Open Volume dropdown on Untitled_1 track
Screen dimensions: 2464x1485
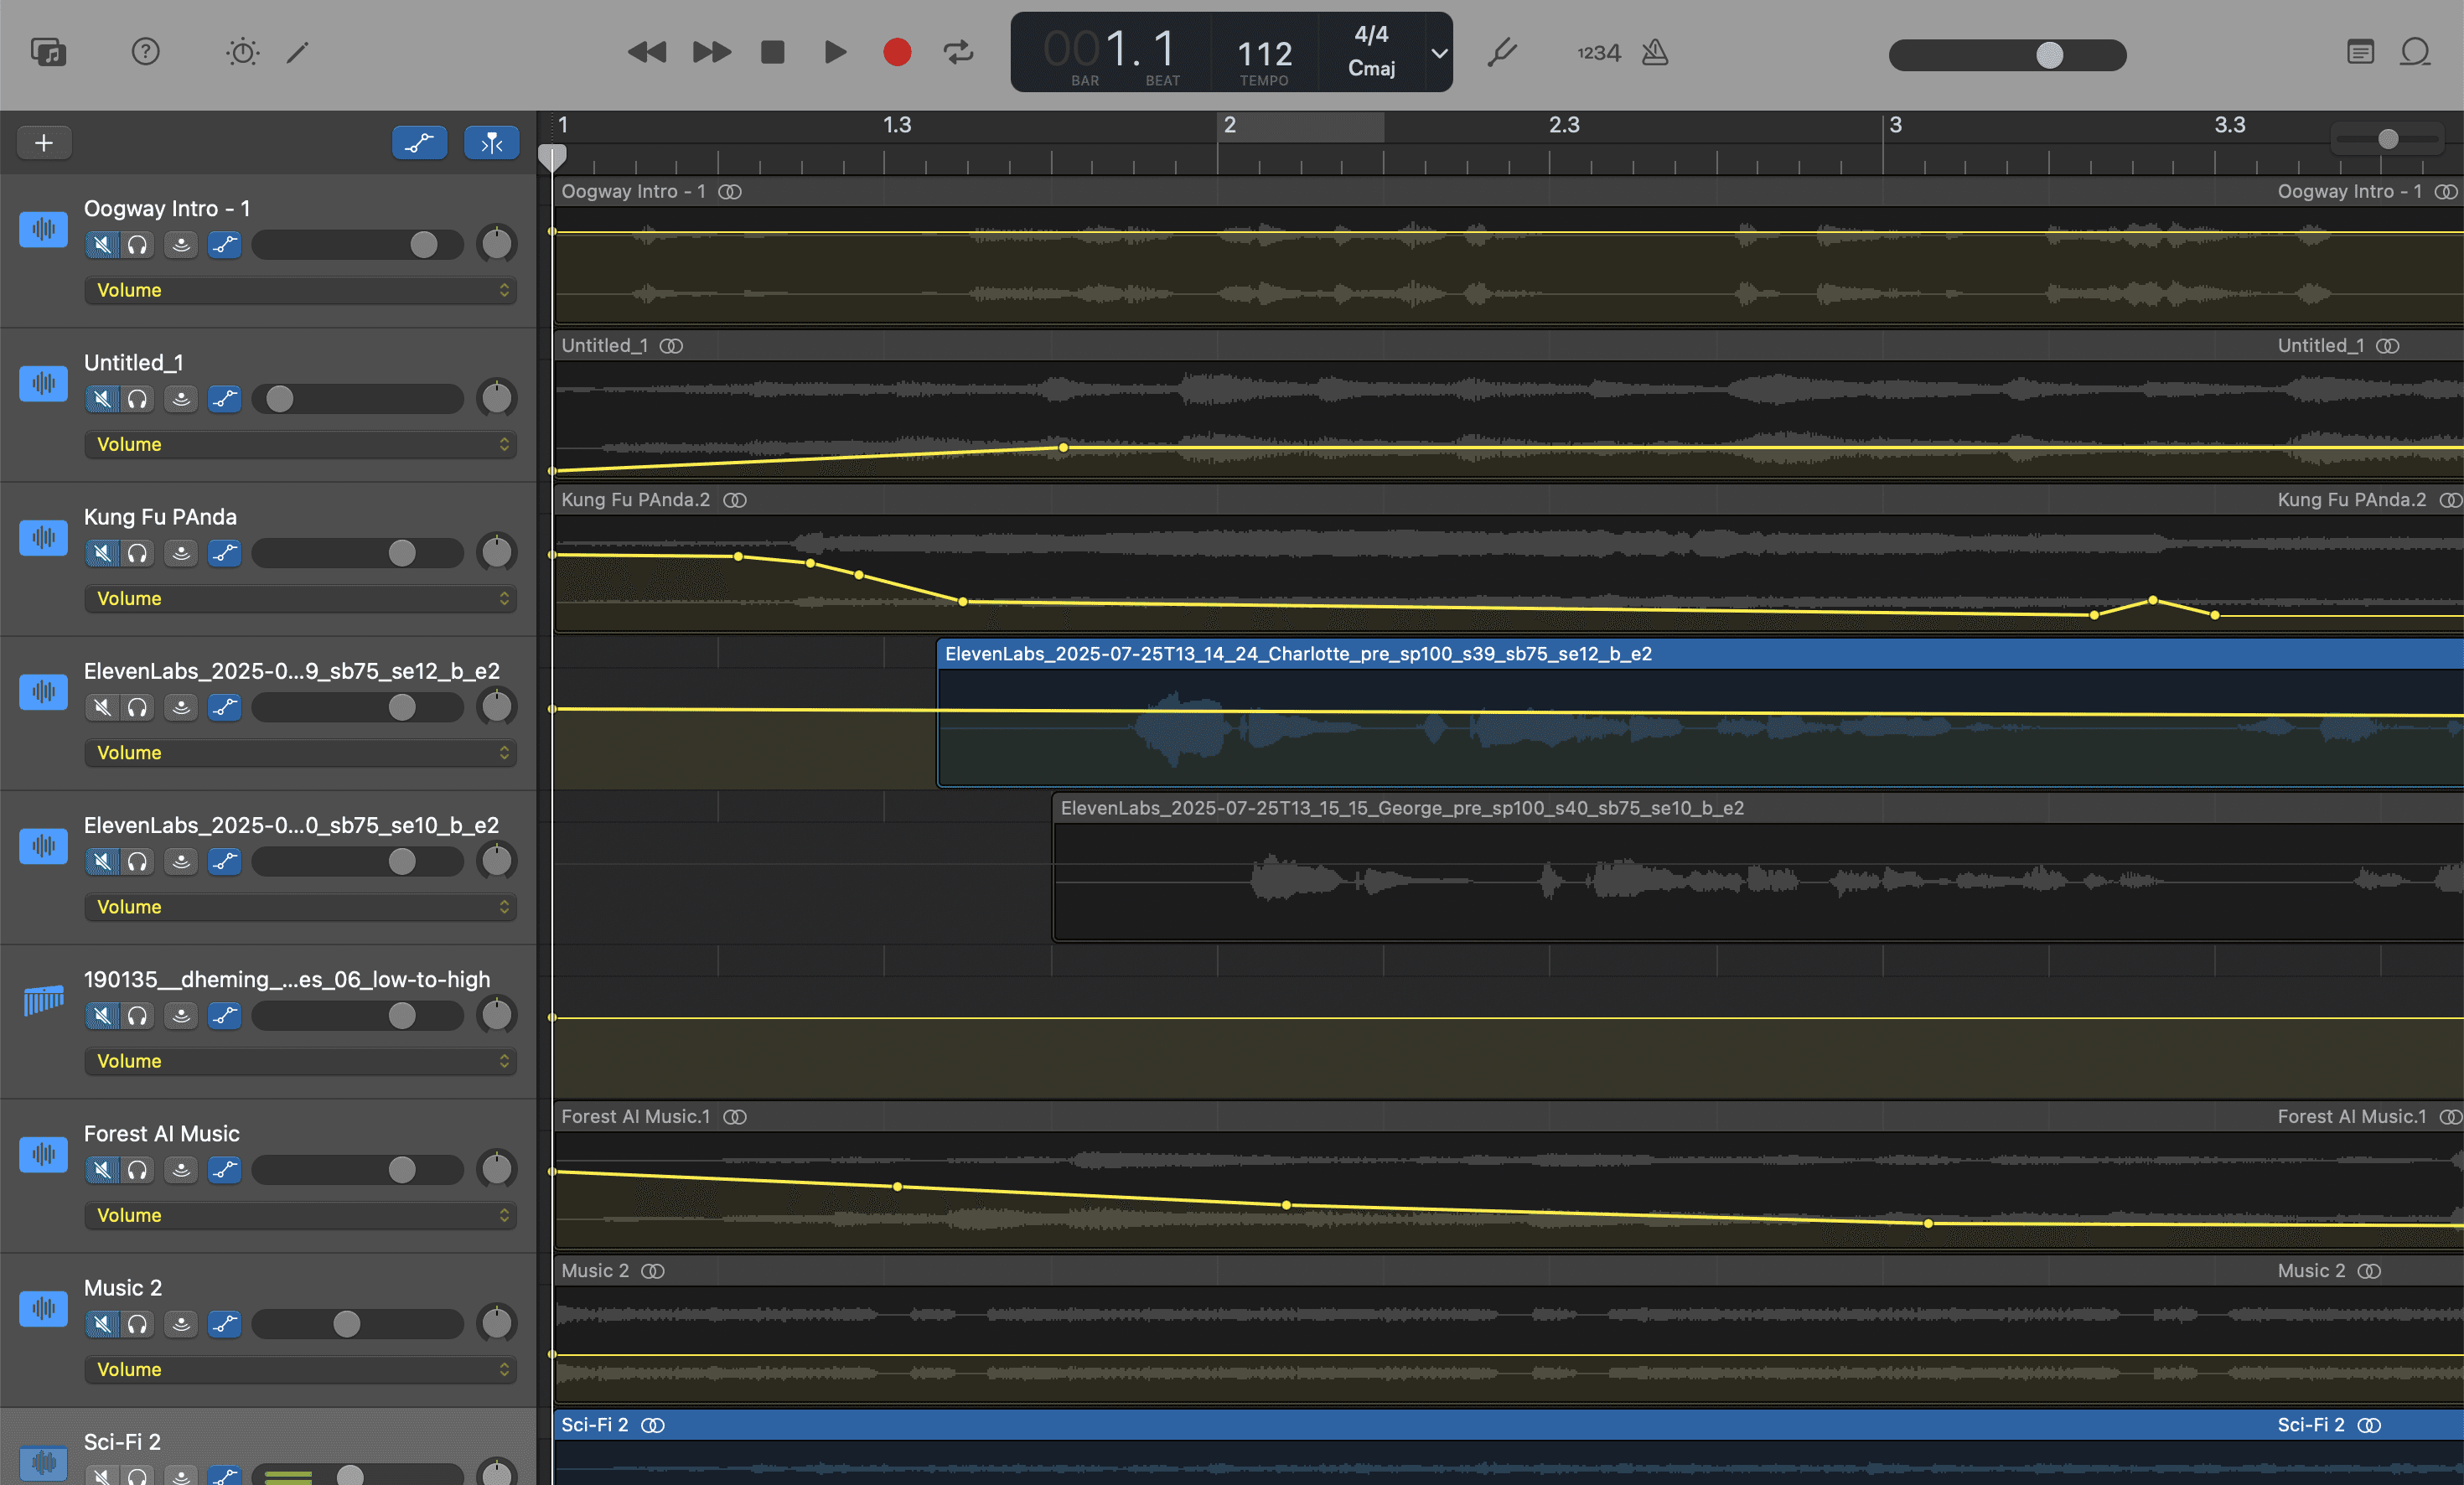300,444
